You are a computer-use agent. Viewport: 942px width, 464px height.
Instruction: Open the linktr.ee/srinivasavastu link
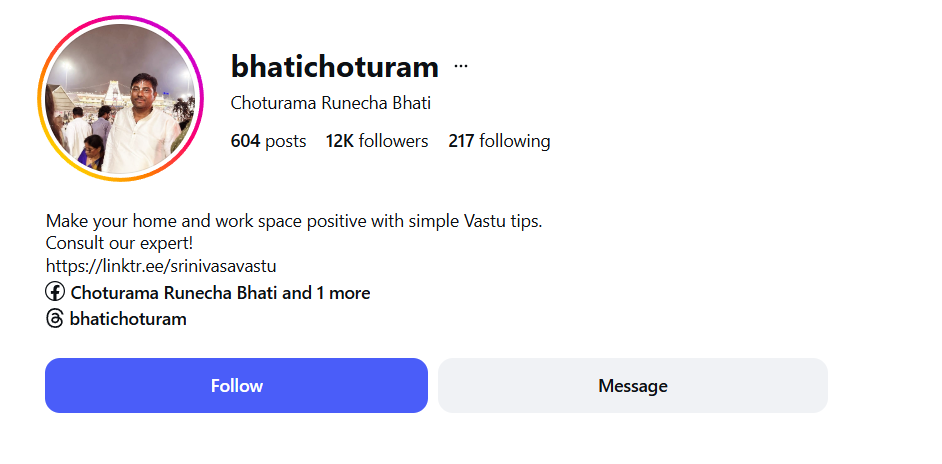161,266
